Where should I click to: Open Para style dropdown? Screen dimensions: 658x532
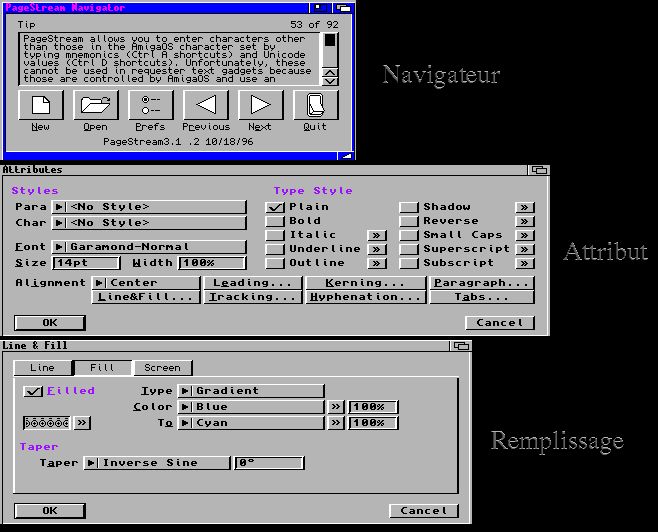[149, 207]
